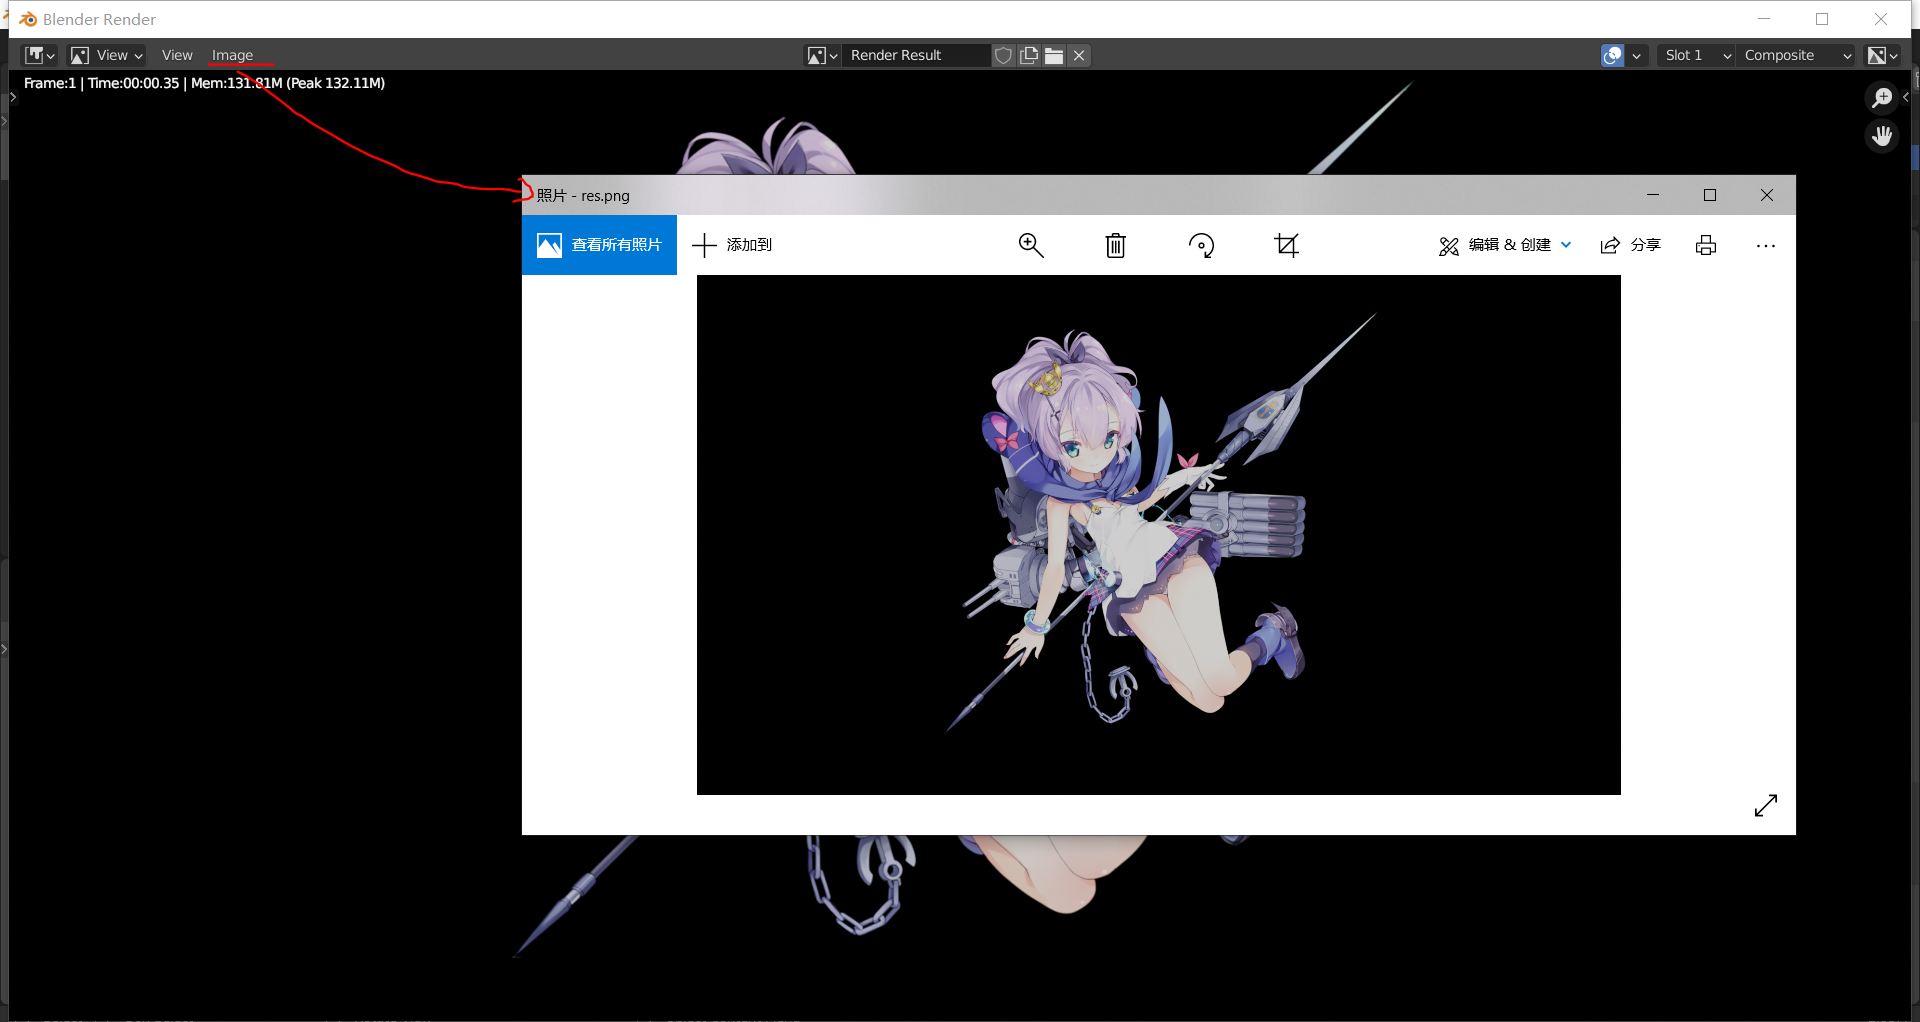The image size is (1920, 1022).
Task: Click the 查看所有照片 button
Action: click(599, 245)
